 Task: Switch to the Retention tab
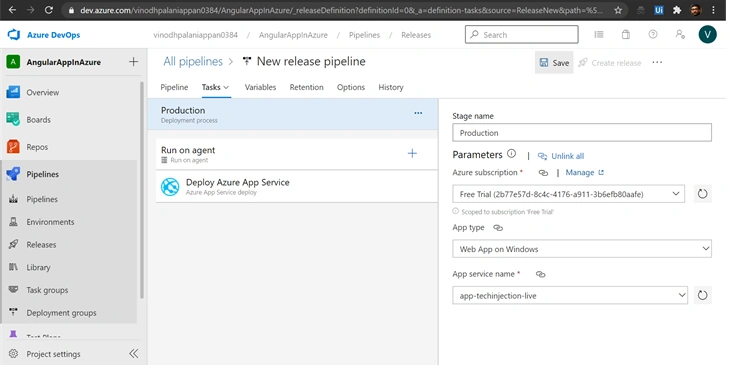pos(306,87)
